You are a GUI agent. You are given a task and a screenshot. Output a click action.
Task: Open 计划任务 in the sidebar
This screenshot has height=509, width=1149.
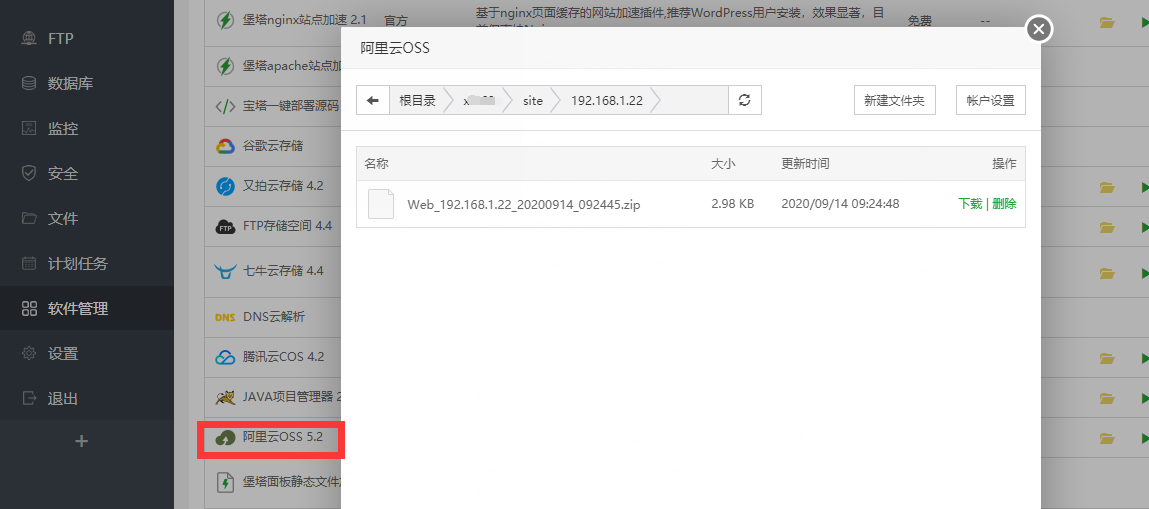tap(86, 264)
